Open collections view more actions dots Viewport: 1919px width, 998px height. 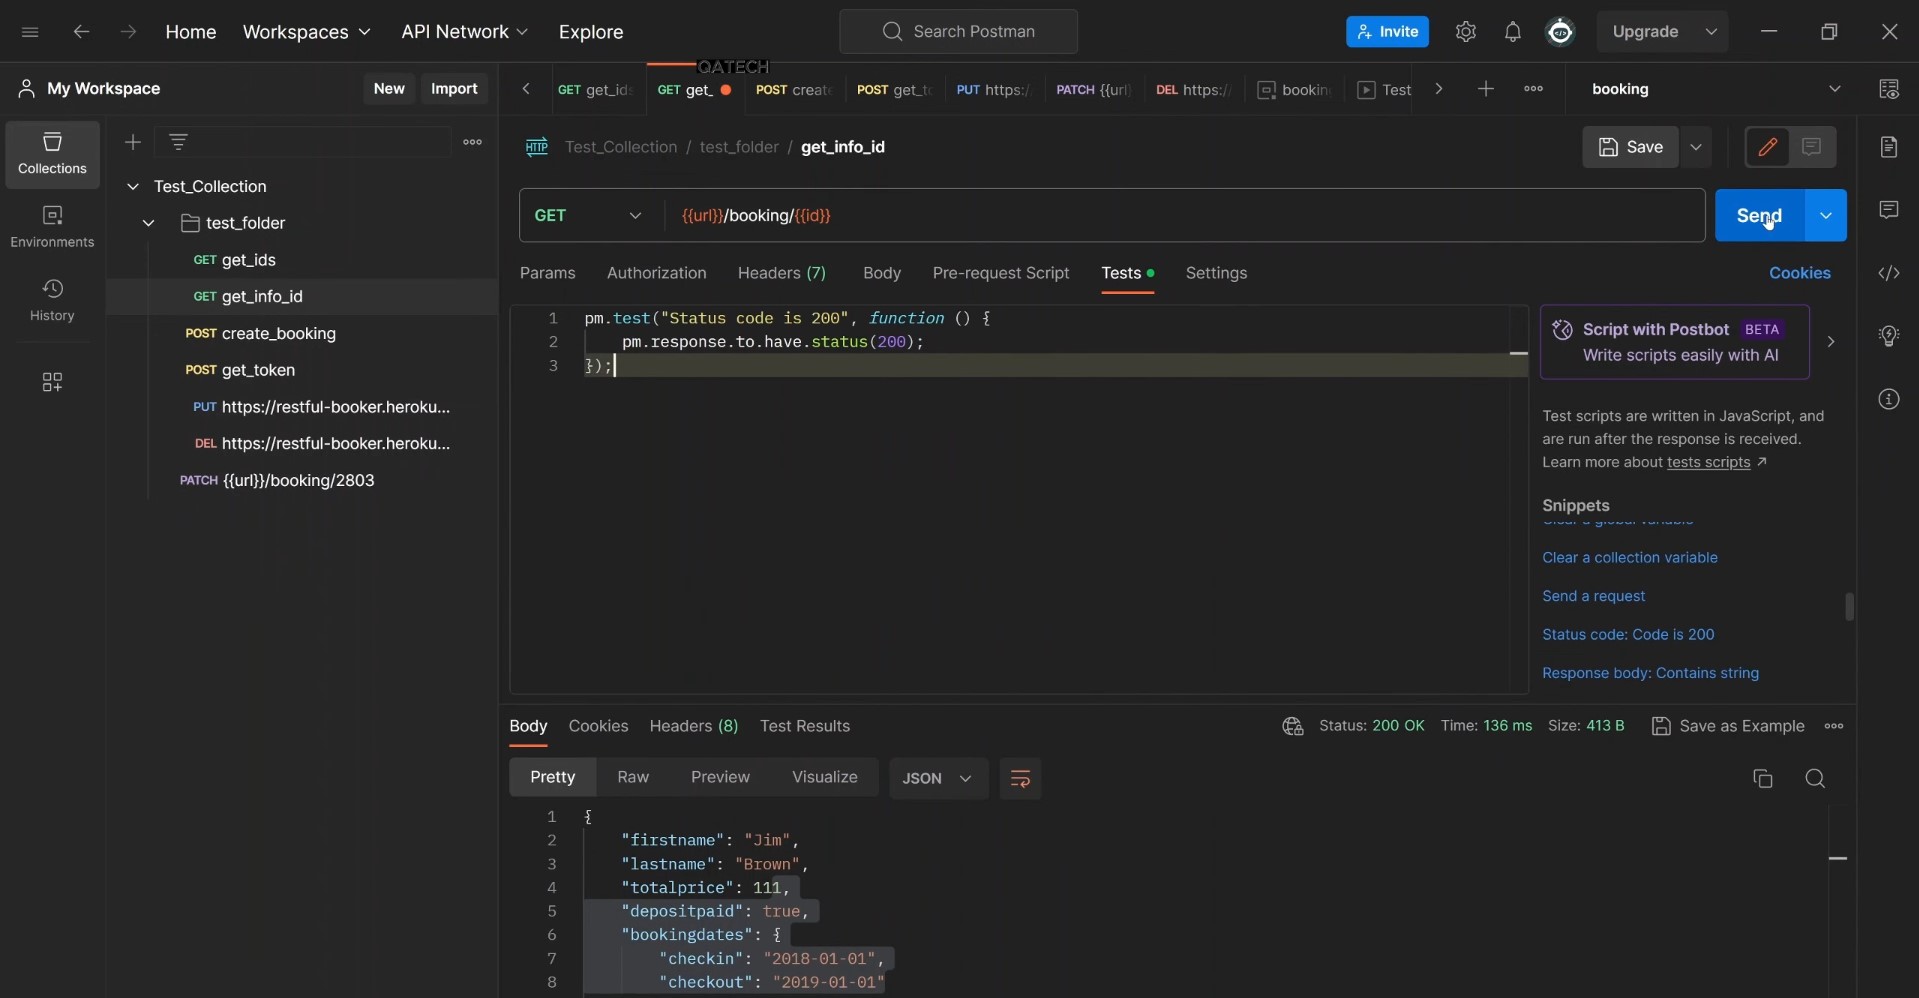click(x=472, y=142)
